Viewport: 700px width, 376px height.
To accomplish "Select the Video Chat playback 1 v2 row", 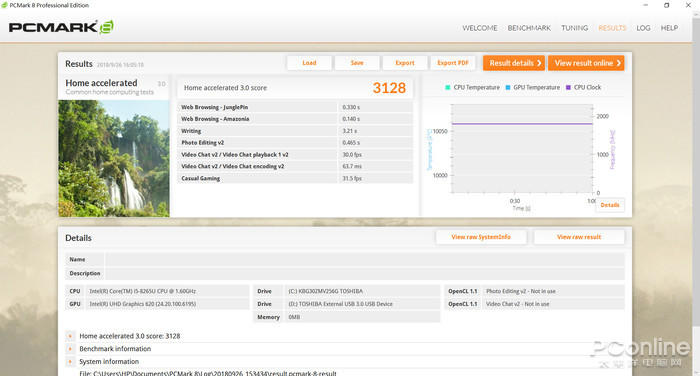I will click(295, 155).
